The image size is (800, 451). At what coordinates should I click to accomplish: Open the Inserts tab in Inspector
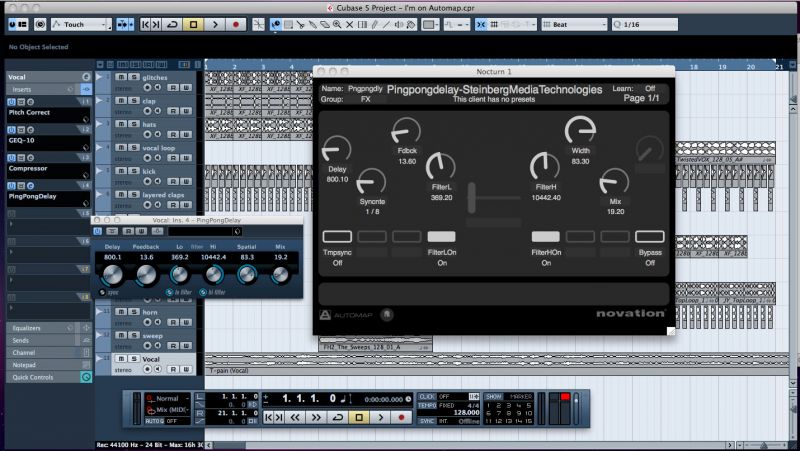coord(49,89)
